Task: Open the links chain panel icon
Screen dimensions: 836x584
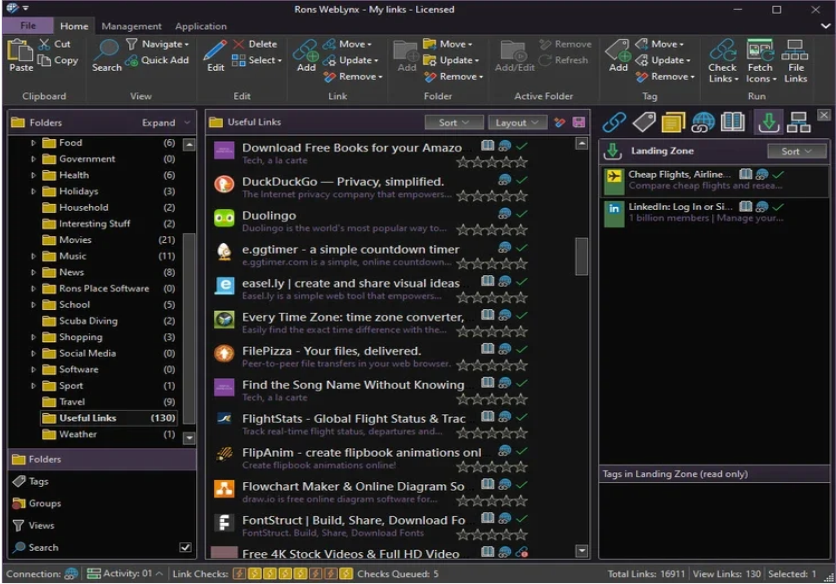Action: tap(614, 122)
